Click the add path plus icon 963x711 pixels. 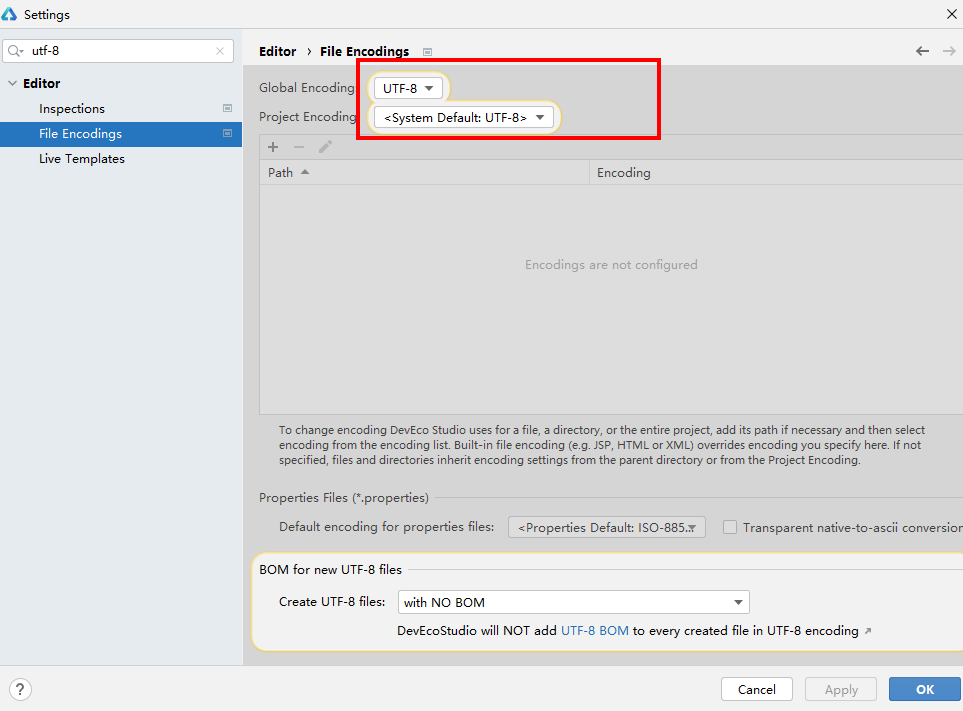(273, 147)
